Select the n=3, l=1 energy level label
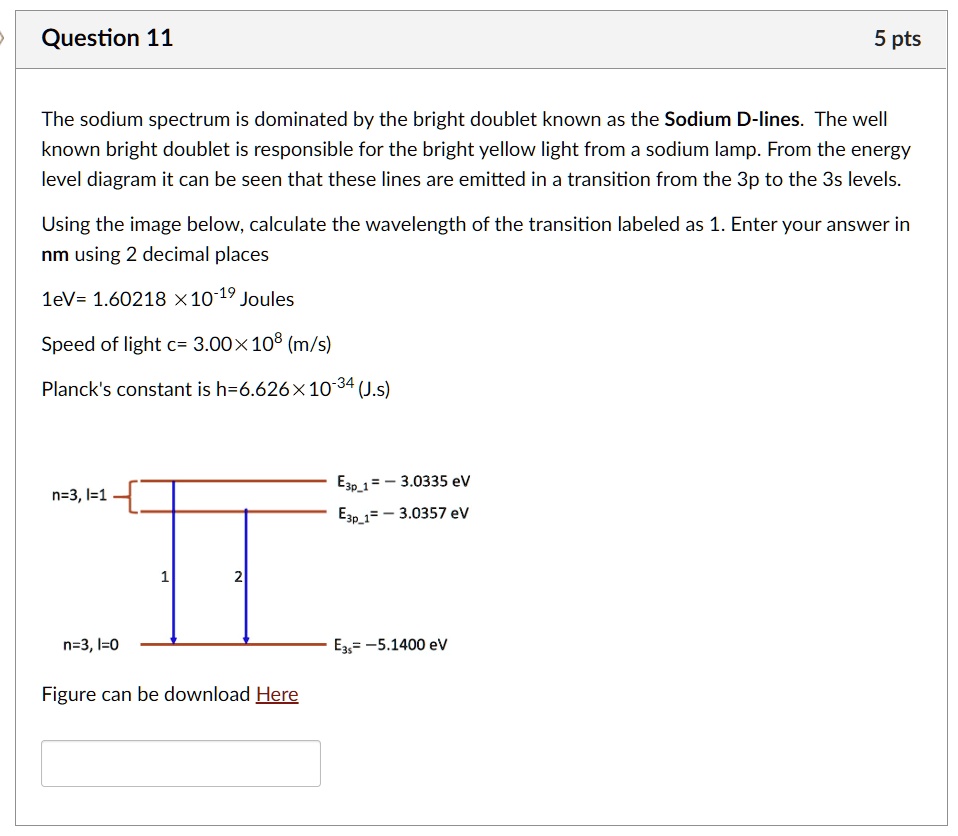 tap(77, 494)
